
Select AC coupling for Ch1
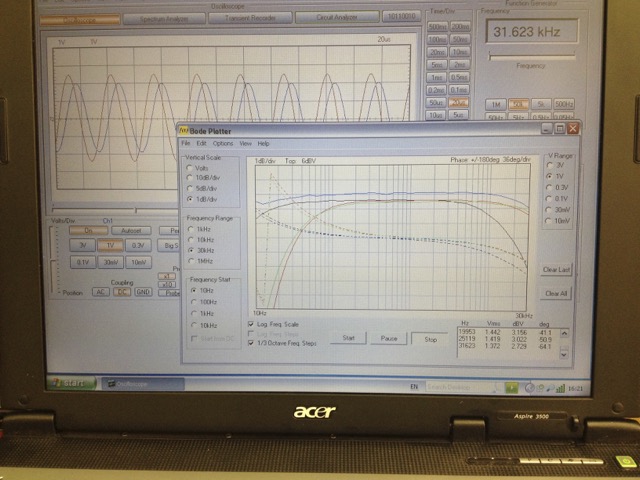[100, 292]
